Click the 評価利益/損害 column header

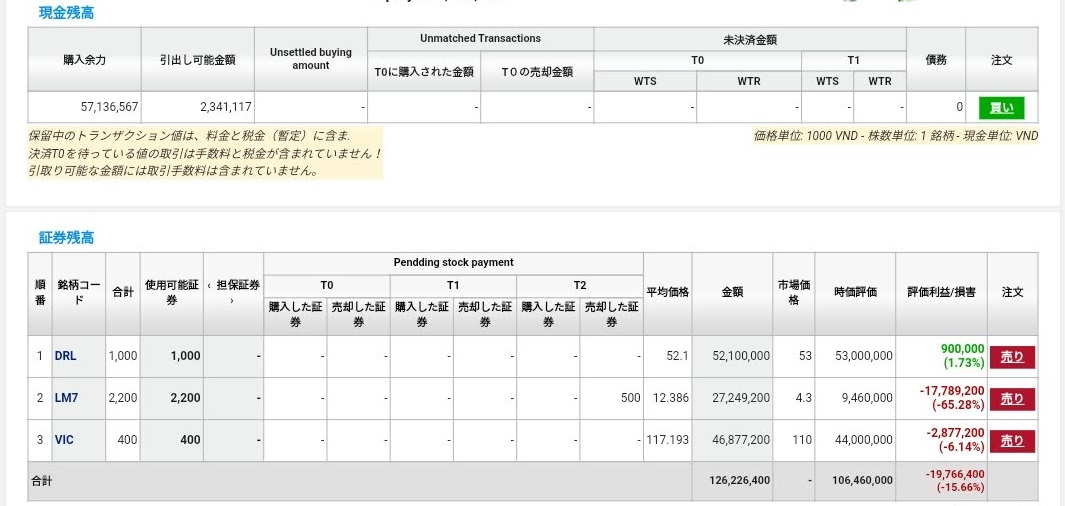(x=940, y=292)
